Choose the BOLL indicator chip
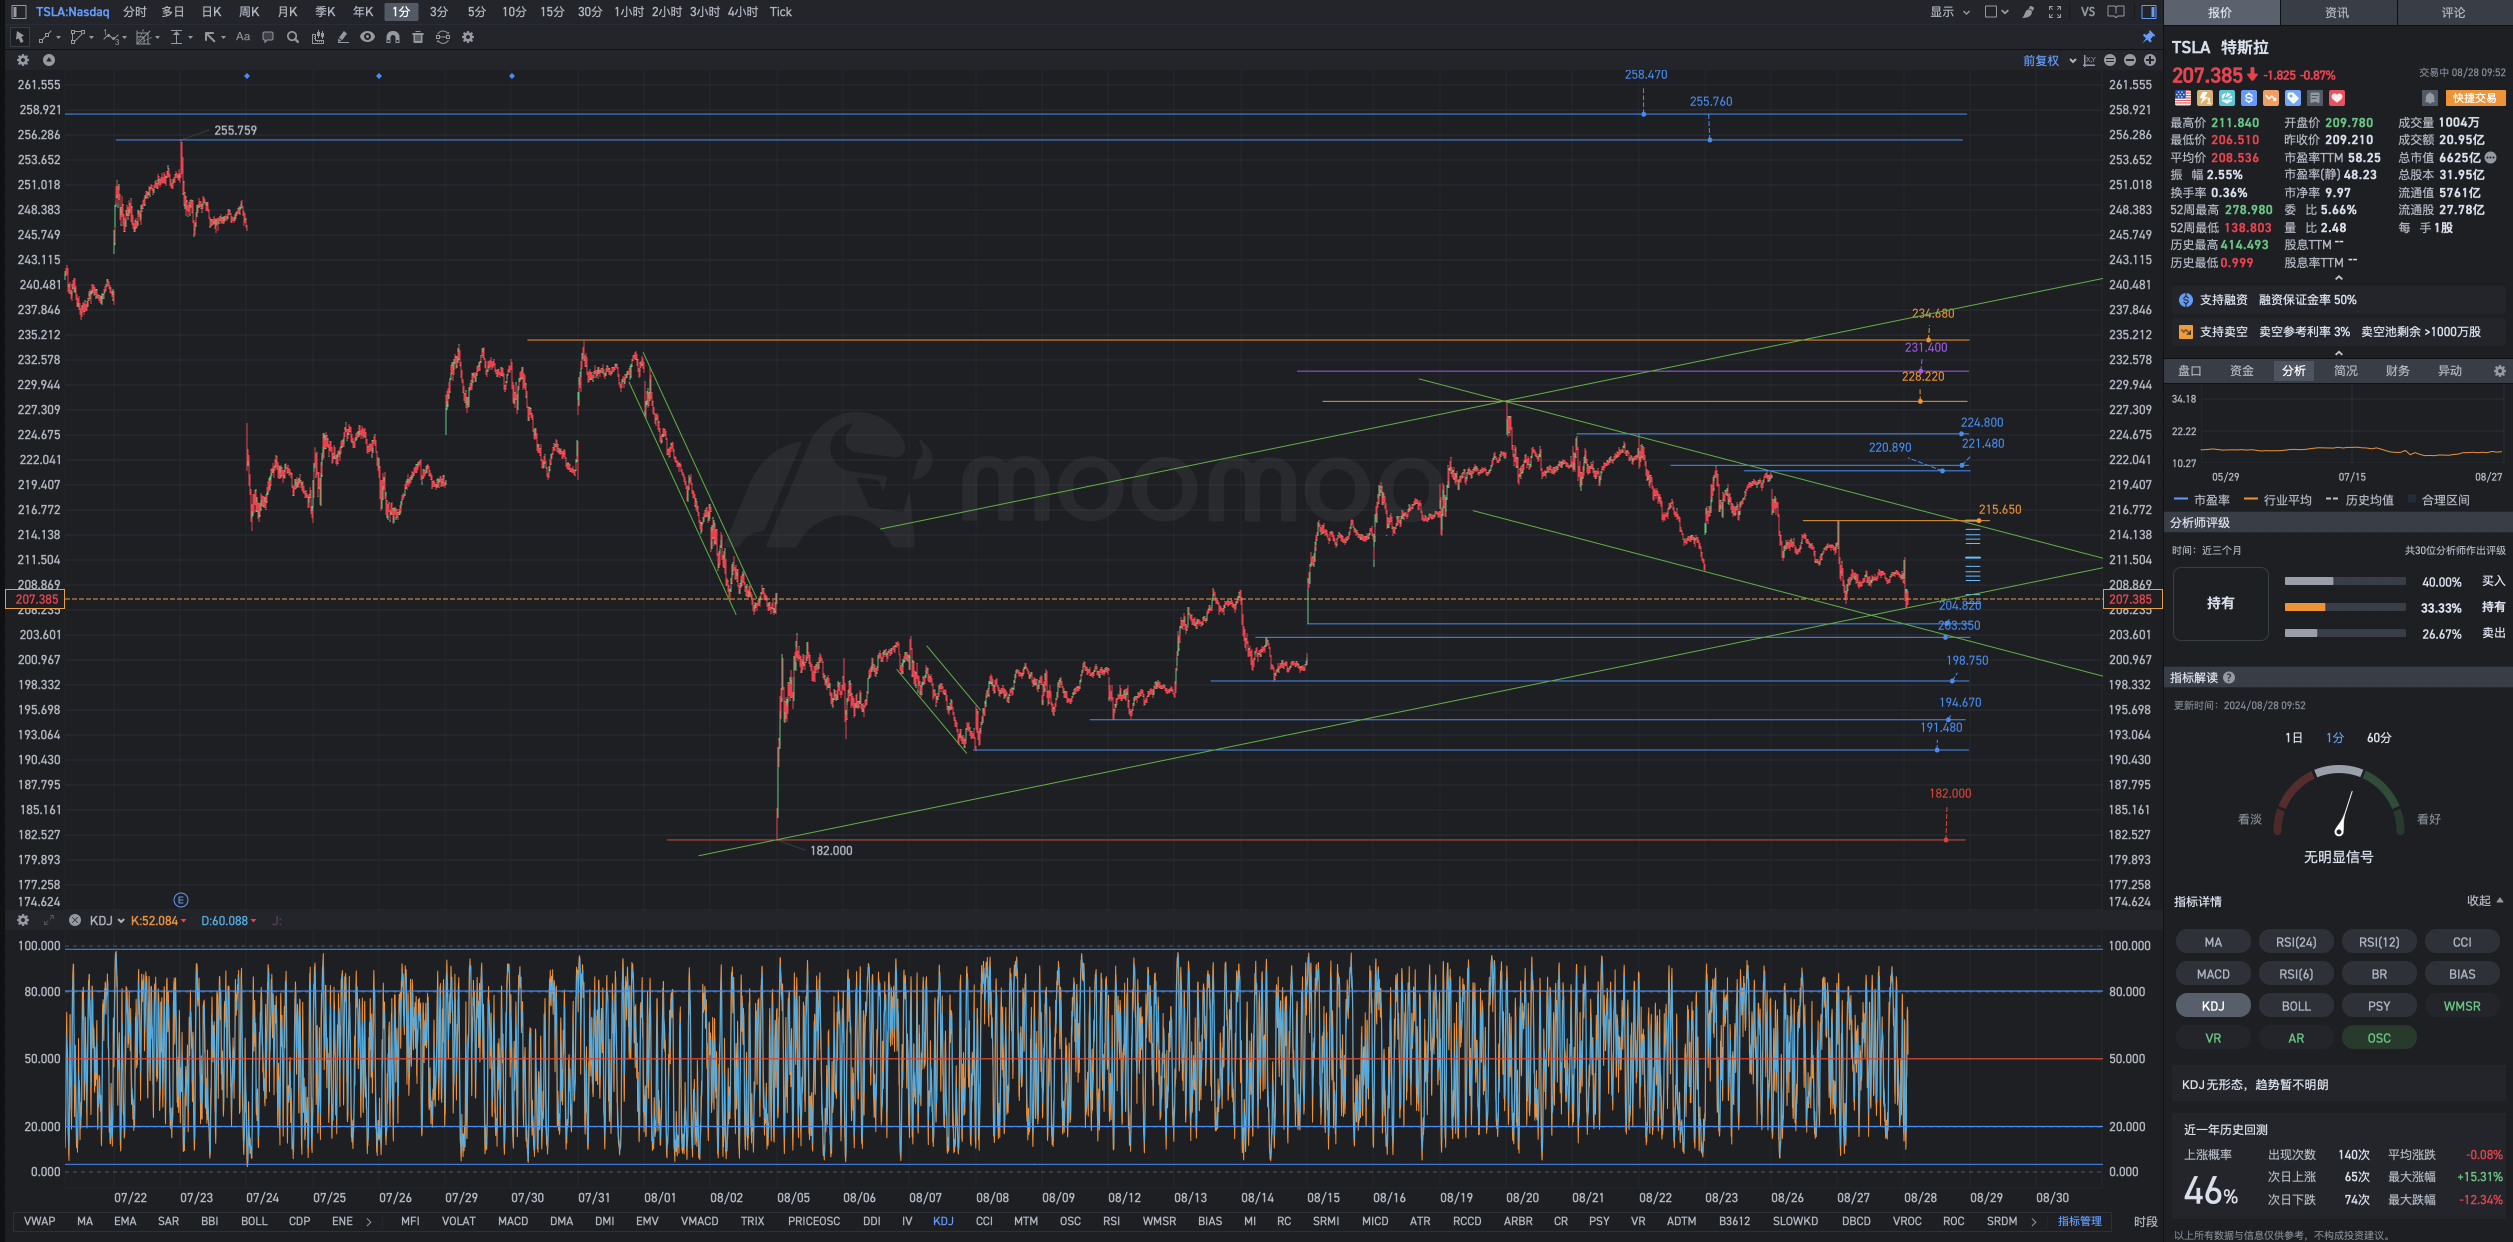Screen dimensions: 2513x1242 click(2296, 1006)
